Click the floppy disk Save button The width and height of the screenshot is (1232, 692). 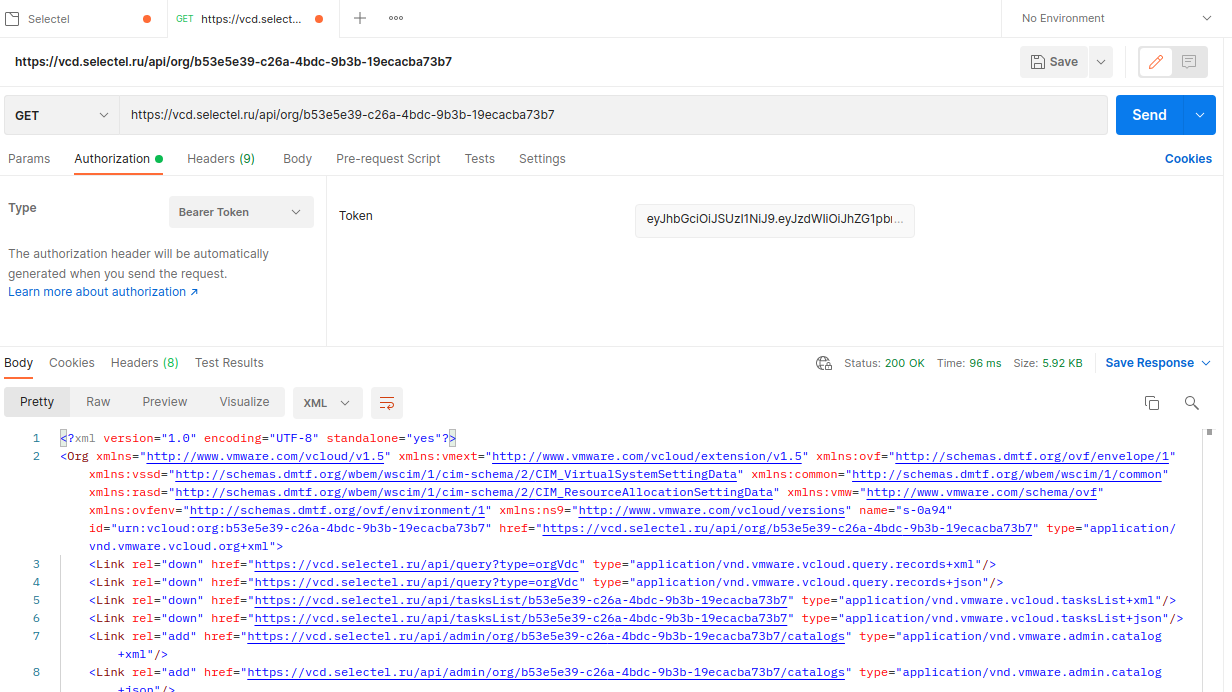pos(1054,62)
